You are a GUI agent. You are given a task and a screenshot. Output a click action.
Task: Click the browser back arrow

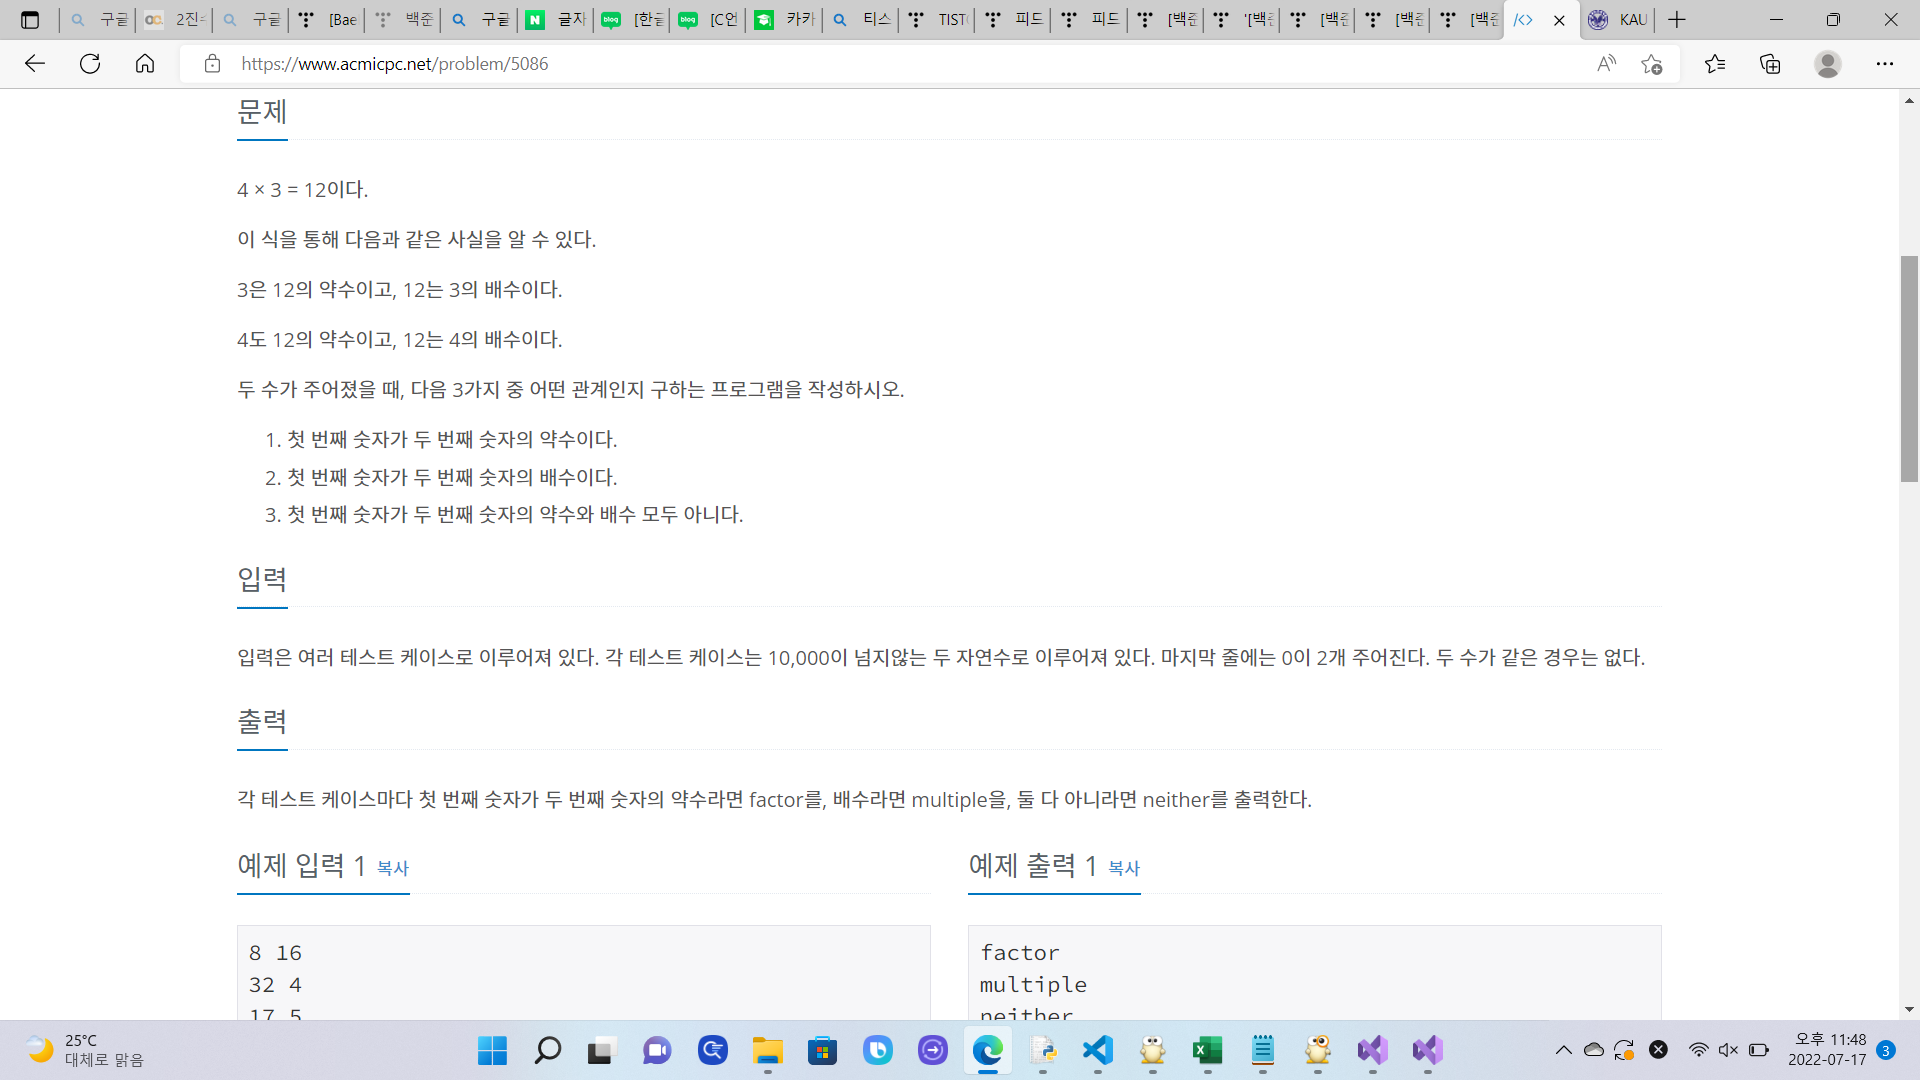tap(35, 64)
